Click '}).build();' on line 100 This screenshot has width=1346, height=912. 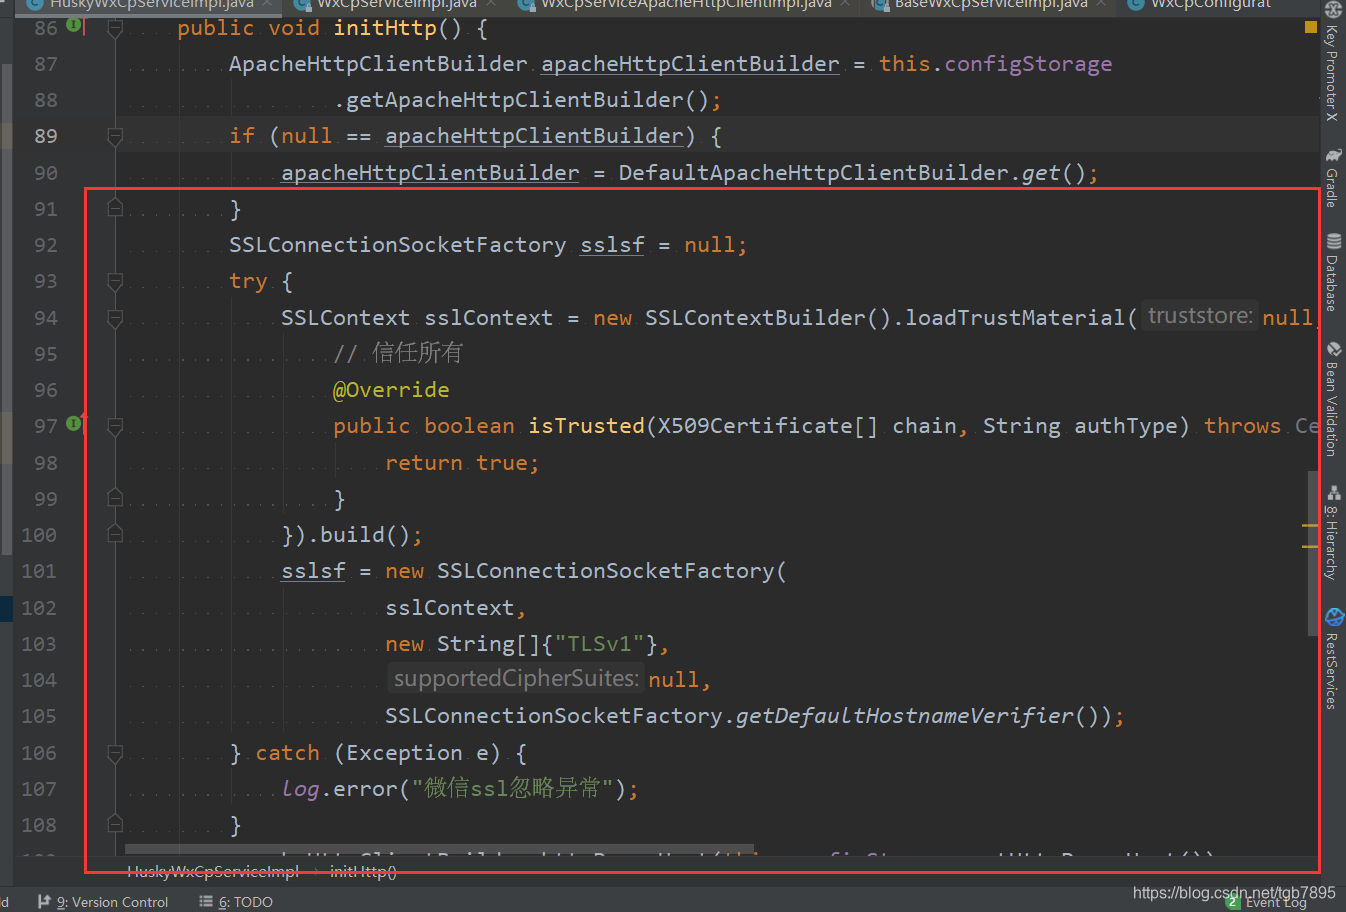coord(352,535)
